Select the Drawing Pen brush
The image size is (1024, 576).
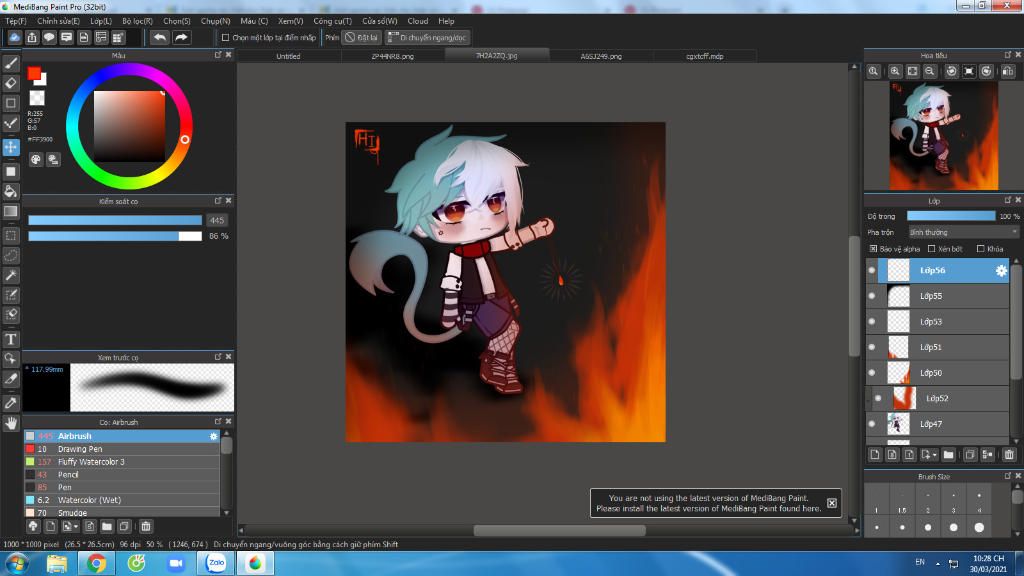[x=121, y=449]
